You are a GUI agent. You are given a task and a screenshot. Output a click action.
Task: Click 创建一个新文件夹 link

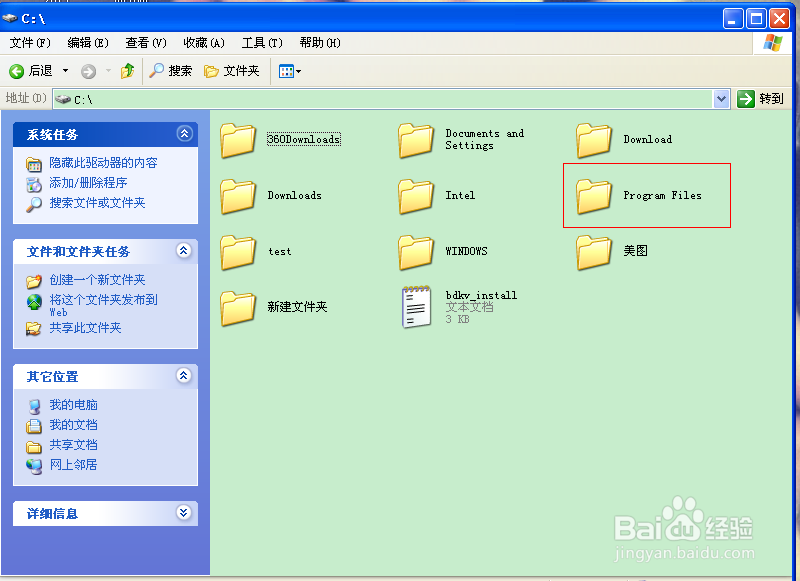click(97, 280)
